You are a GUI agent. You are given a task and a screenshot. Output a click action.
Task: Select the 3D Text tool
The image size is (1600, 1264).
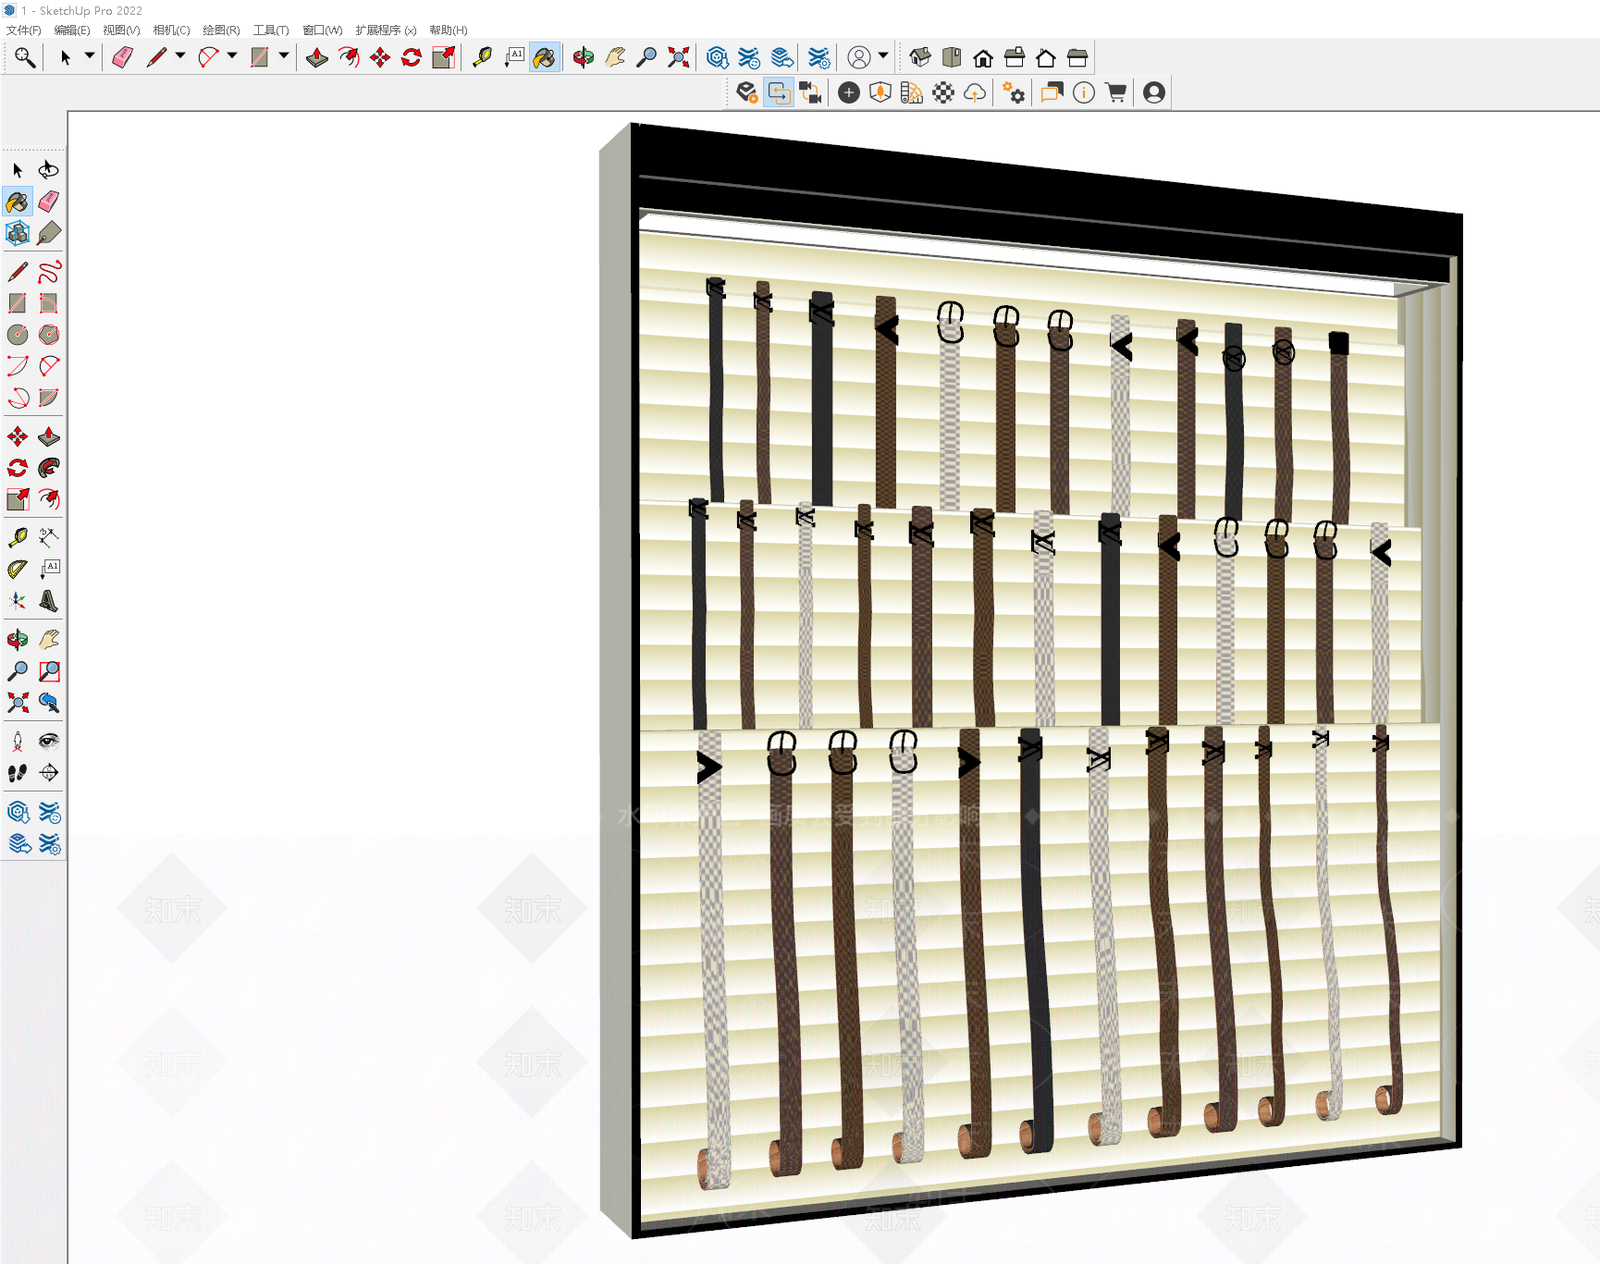(x=49, y=601)
